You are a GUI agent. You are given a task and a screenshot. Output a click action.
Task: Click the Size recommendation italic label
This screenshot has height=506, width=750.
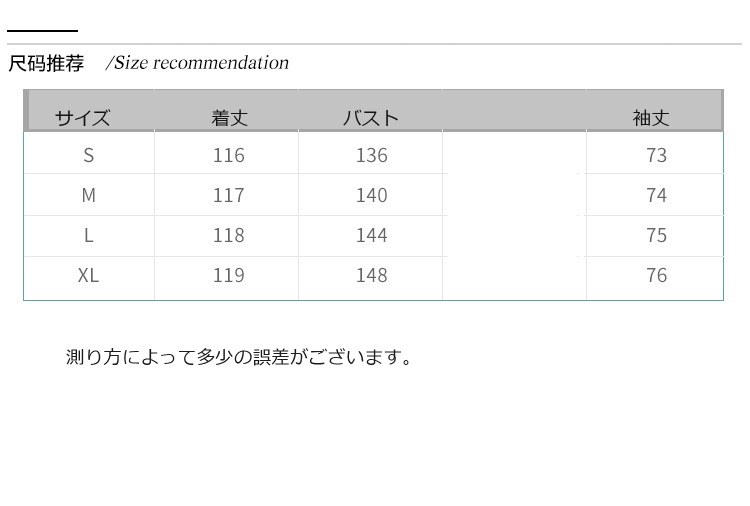coord(198,63)
